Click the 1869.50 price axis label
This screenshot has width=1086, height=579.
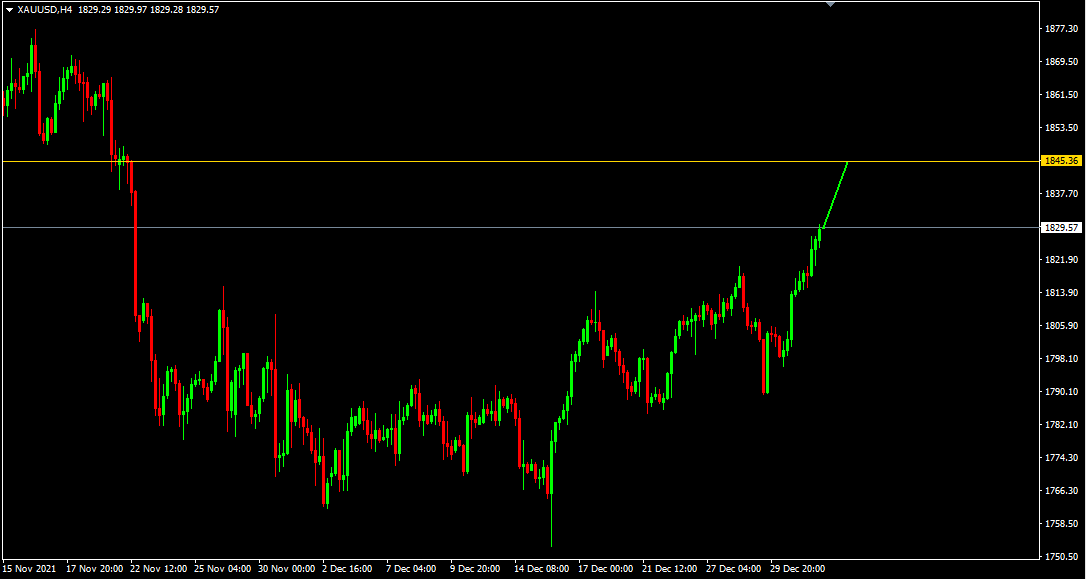(x=1062, y=62)
